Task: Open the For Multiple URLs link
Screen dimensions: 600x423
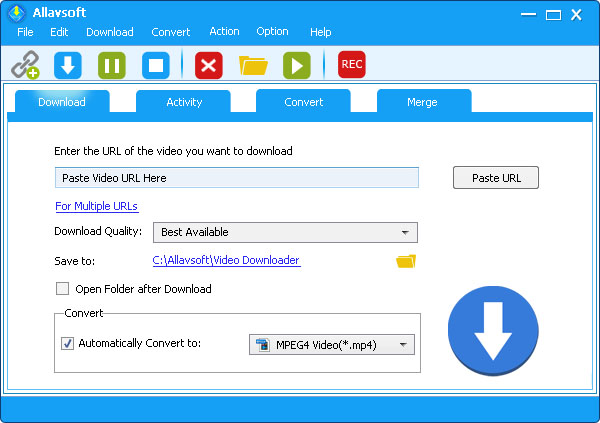Action: coord(96,206)
